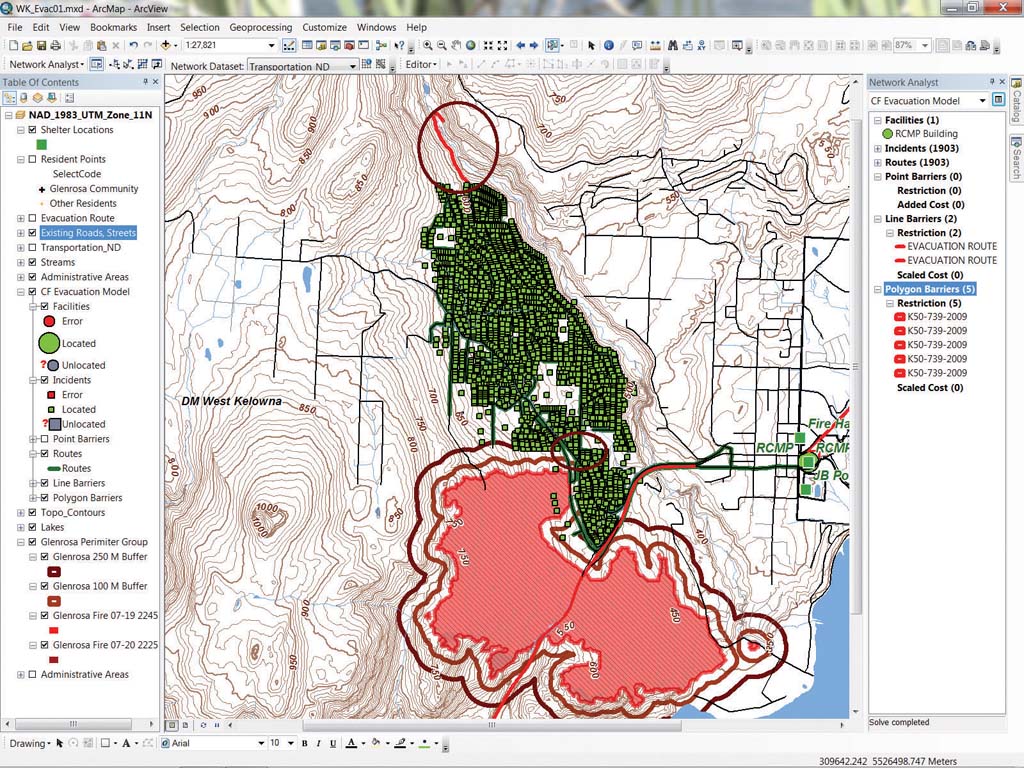
Task: Select the Zoom In tool
Action: [428, 46]
